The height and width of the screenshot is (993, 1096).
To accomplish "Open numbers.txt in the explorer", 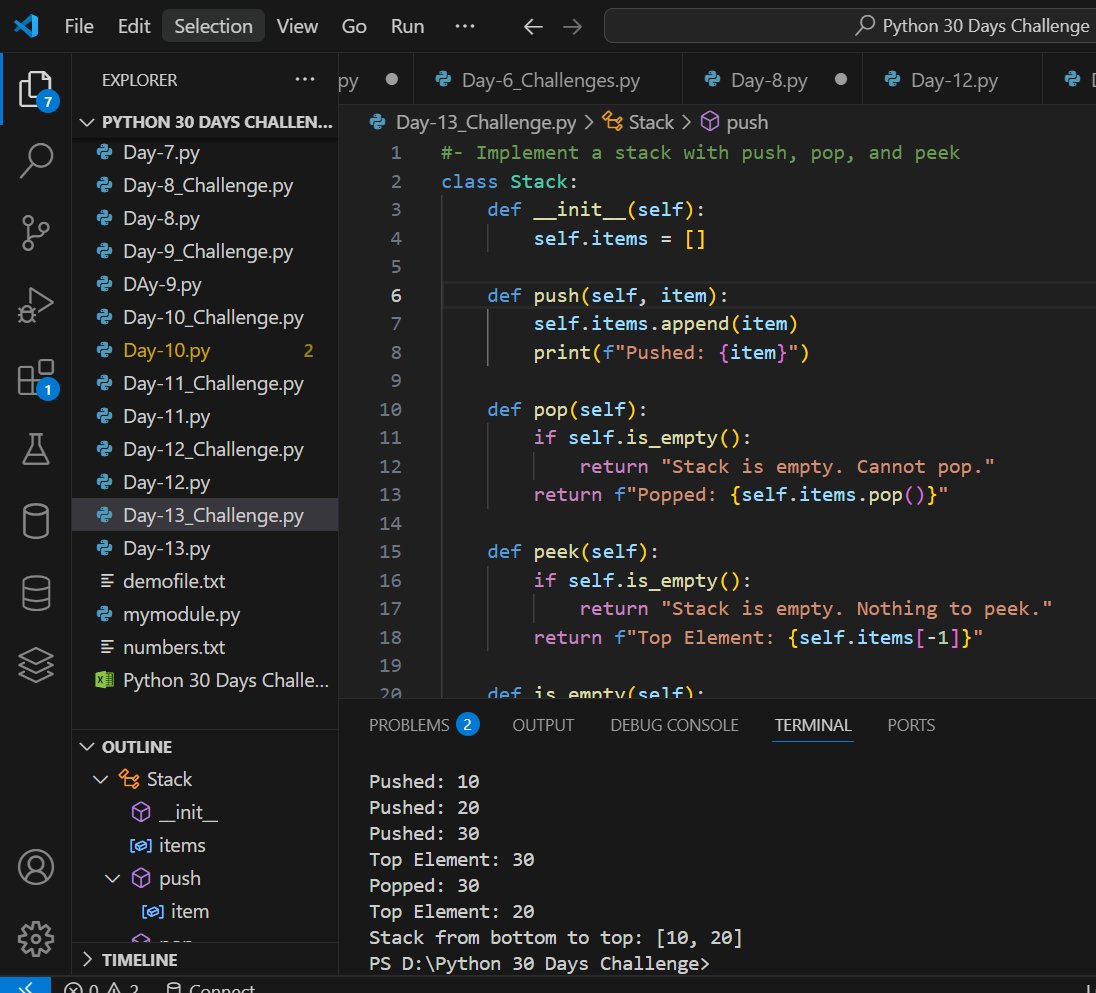I will point(206,647).
